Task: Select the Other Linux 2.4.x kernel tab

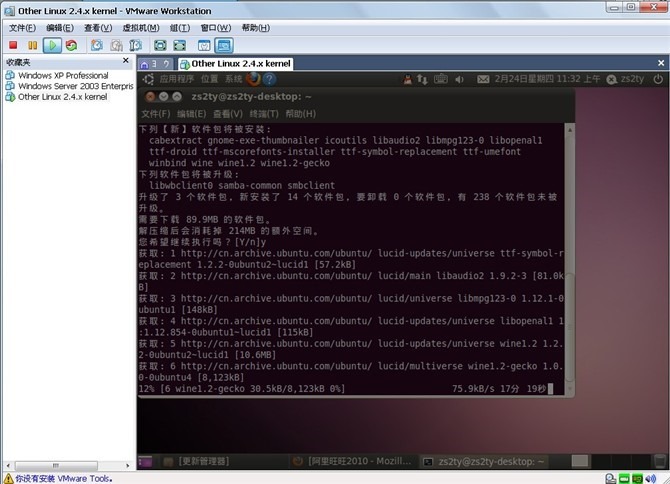Action: coord(235,64)
